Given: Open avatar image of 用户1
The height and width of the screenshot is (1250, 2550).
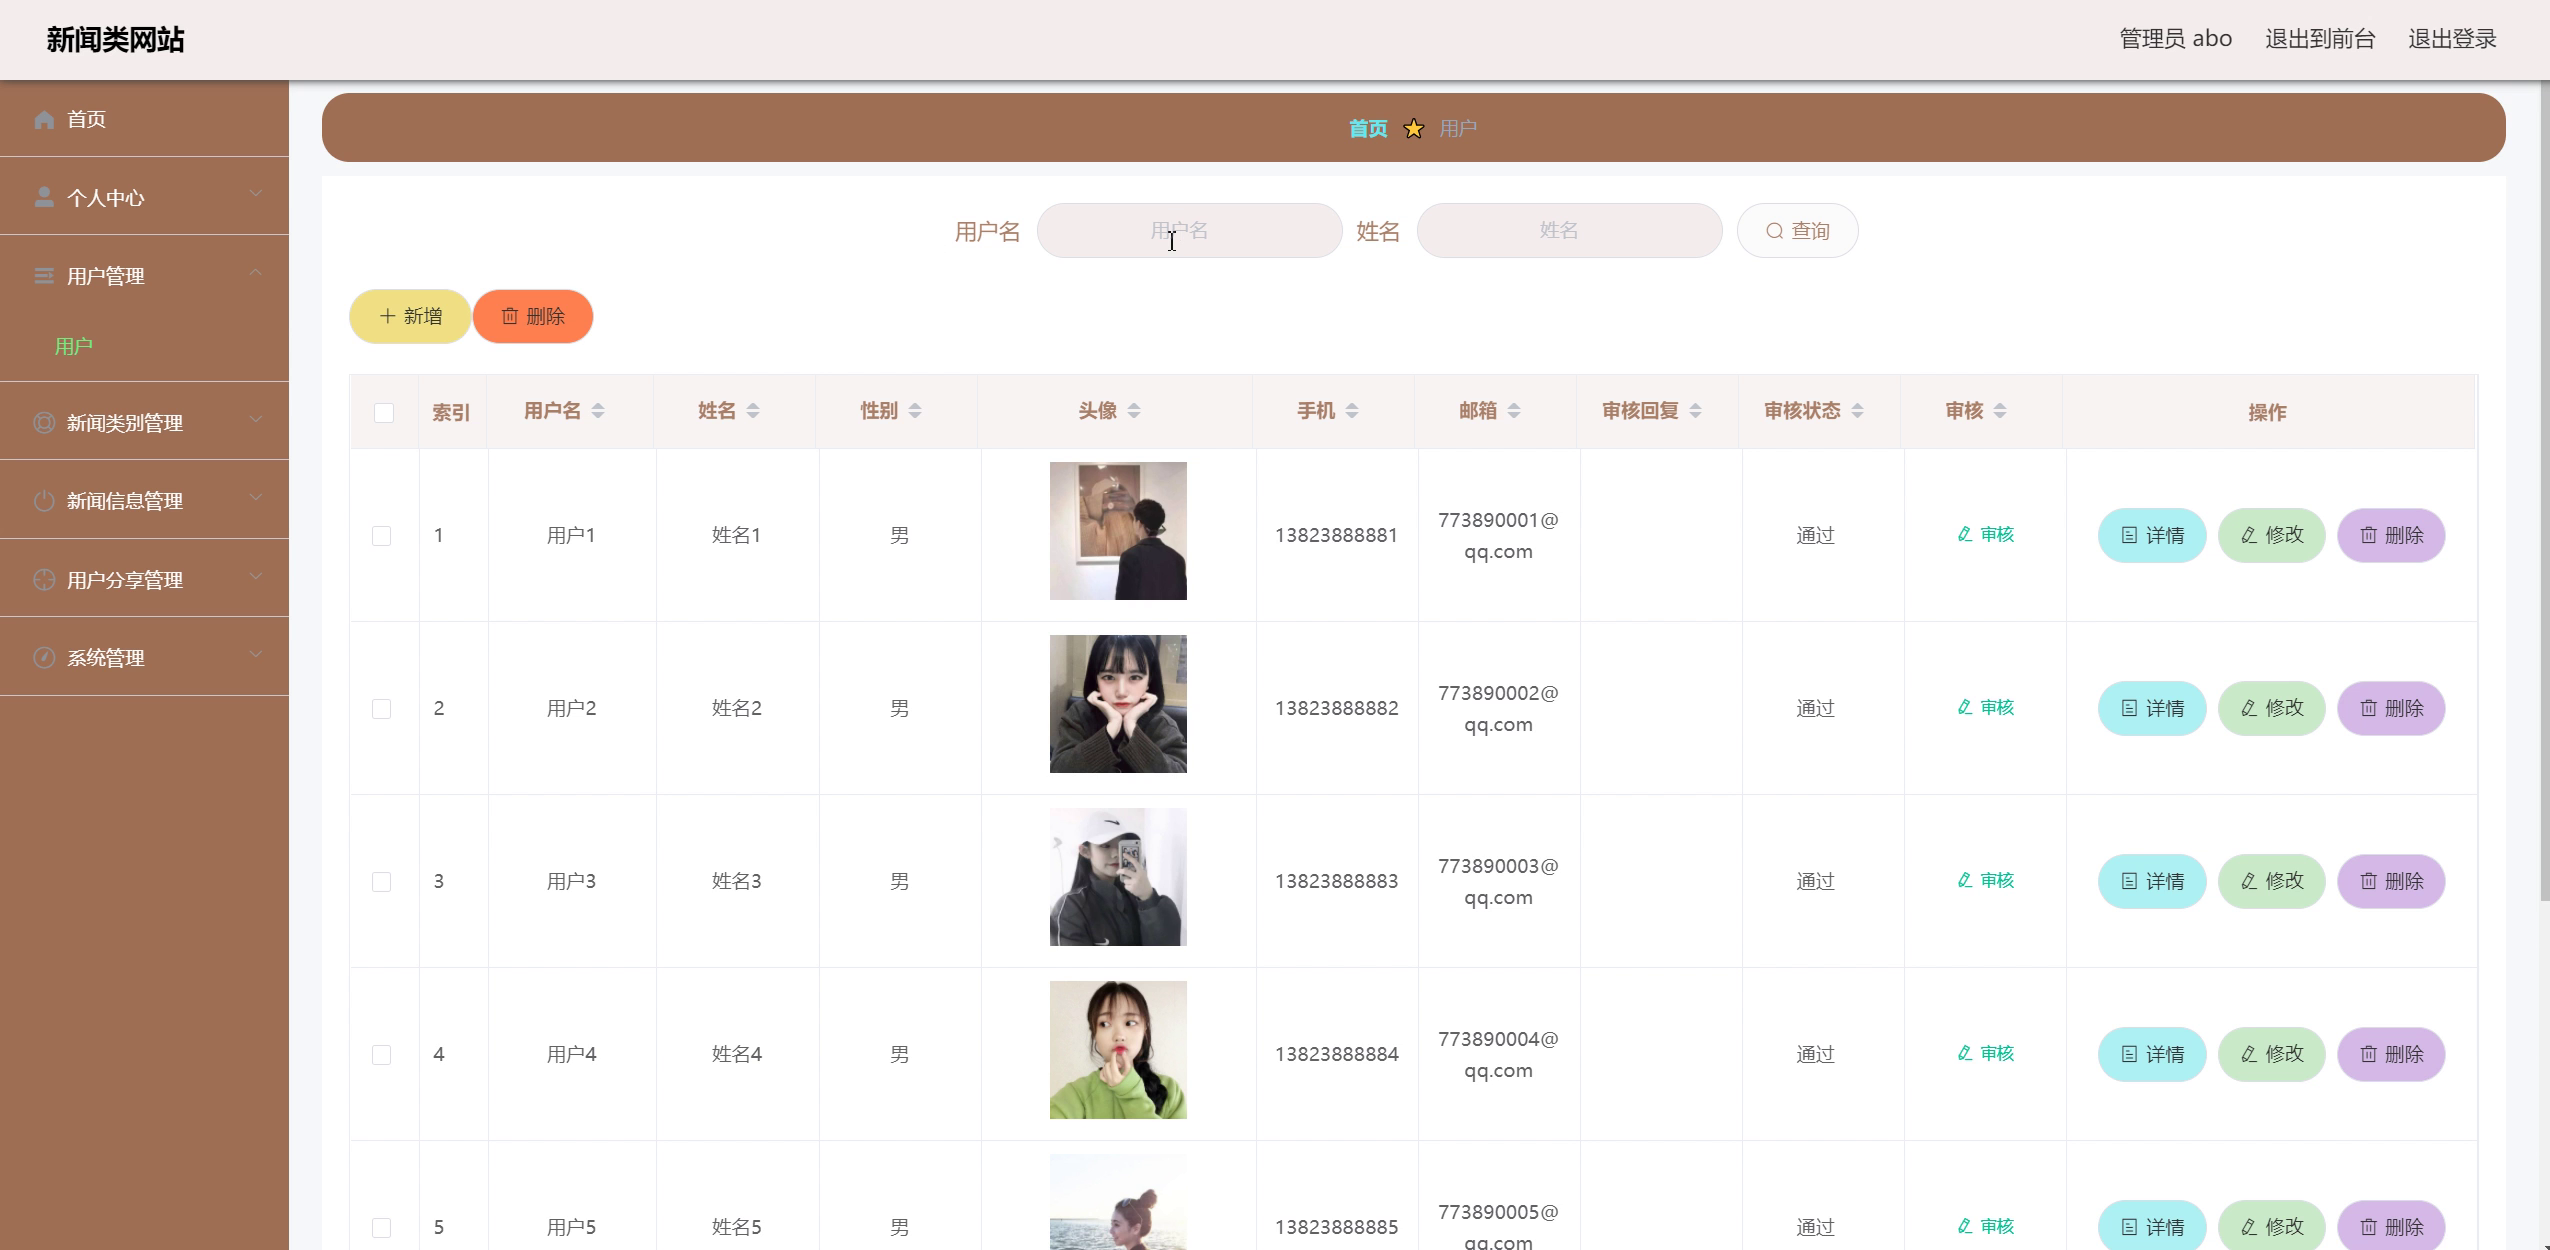Looking at the screenshot, I should (x=1118, y=531).
